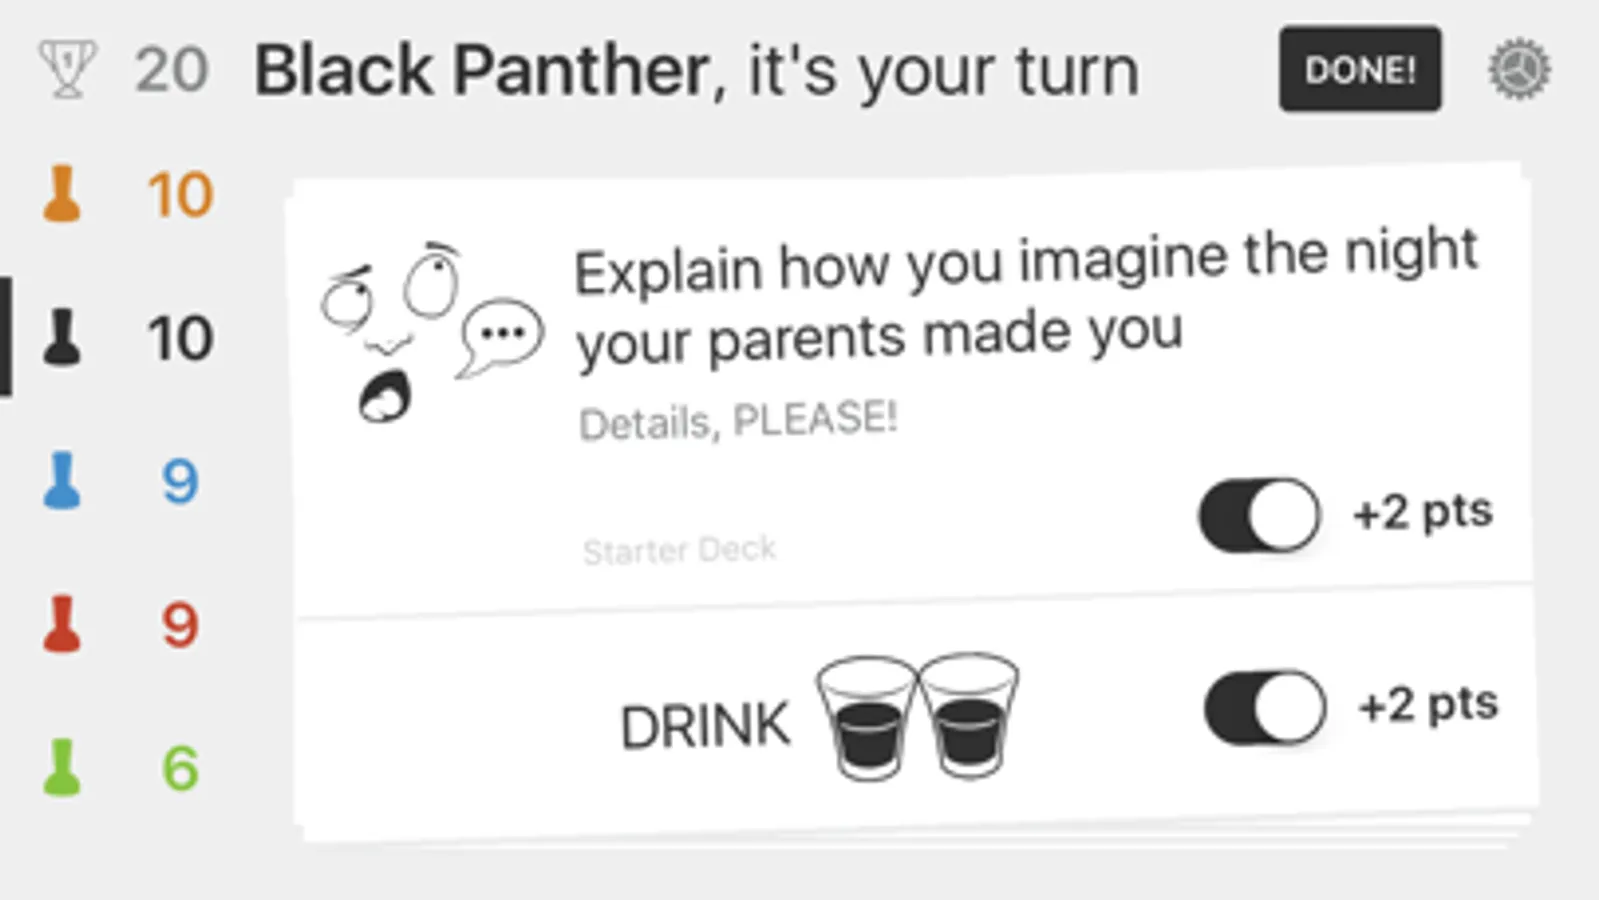Toggle the challenge +2 pts switch

coord(1259,515)
